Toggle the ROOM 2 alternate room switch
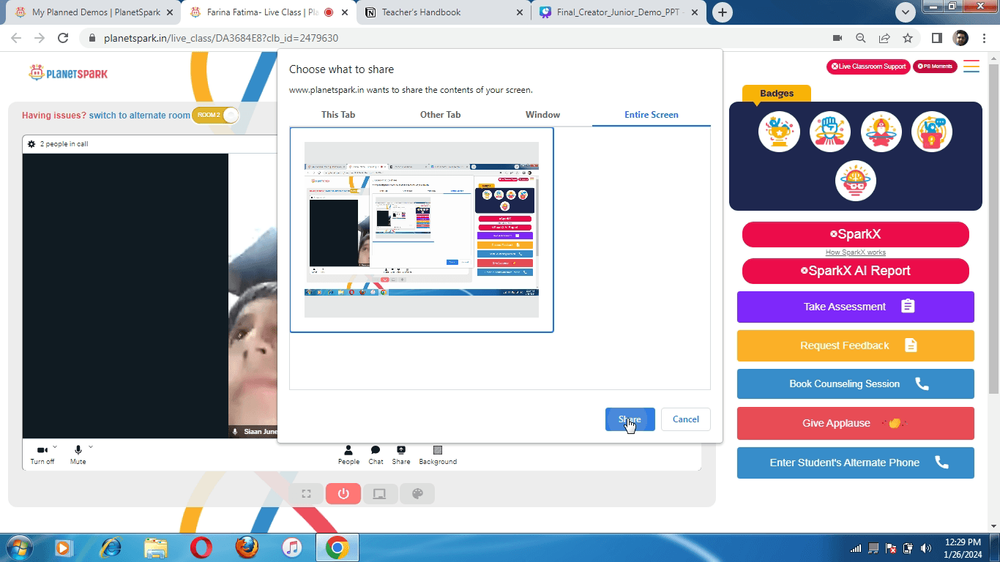The width and height of the screenshot is (1000, 562). coord(216,115)
